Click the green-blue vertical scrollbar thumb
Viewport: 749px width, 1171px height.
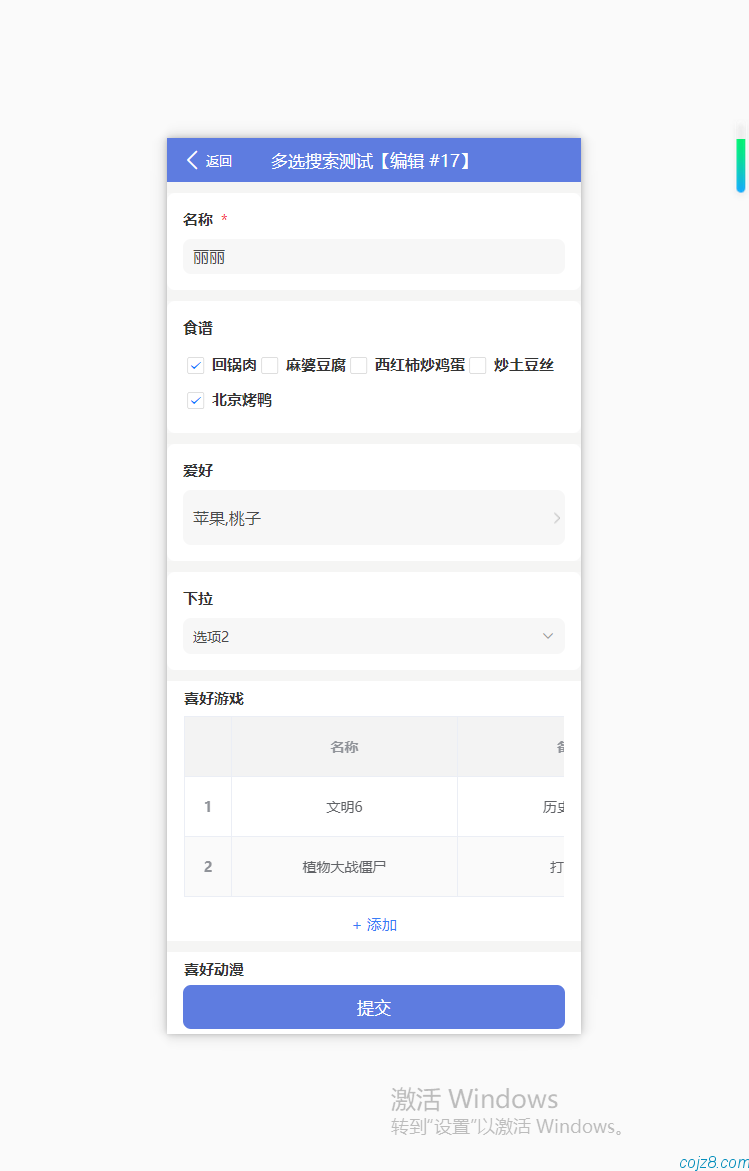(x=741, y=165)
